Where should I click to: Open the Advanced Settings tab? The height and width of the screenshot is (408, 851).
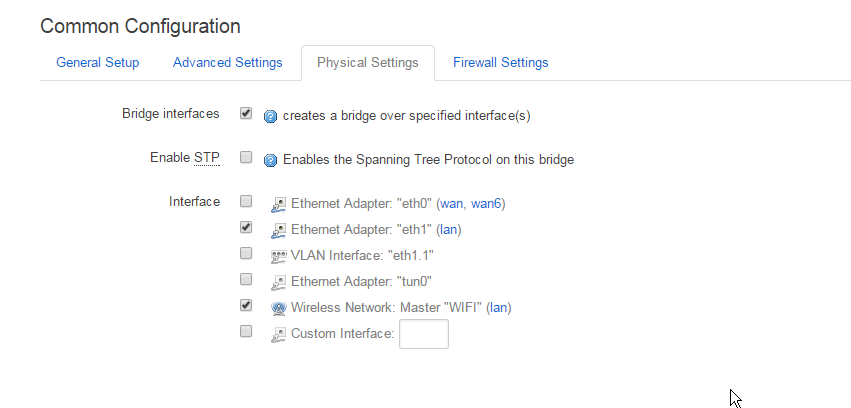coord(227,62)
